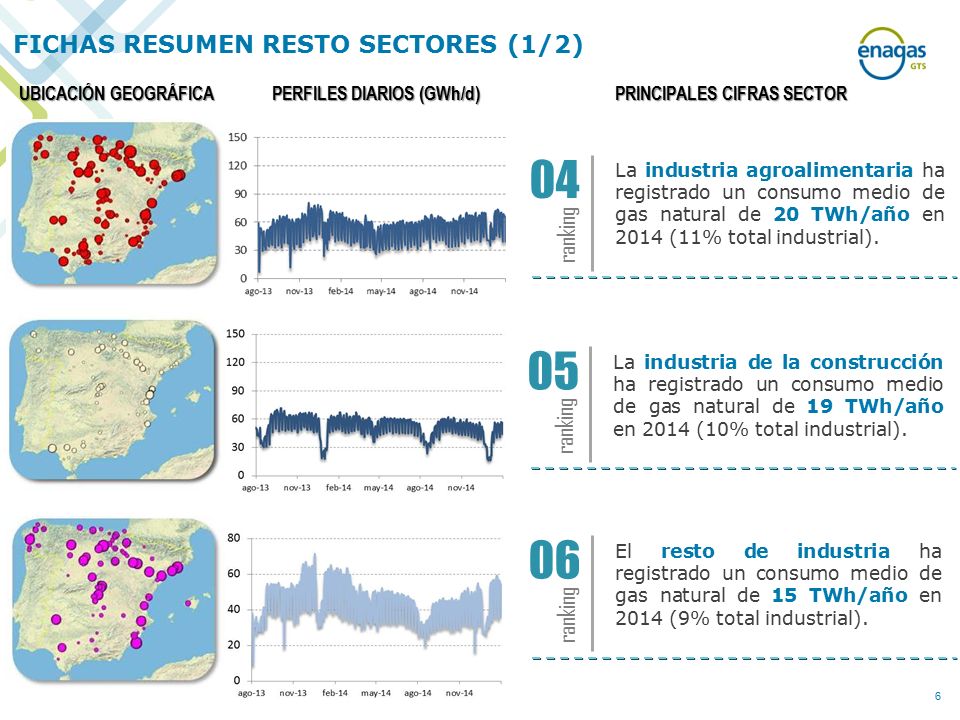Screen dimensions: 960x720
Task: Click the text '(10% total industrial)'
Action: click(x=802, y=429)
